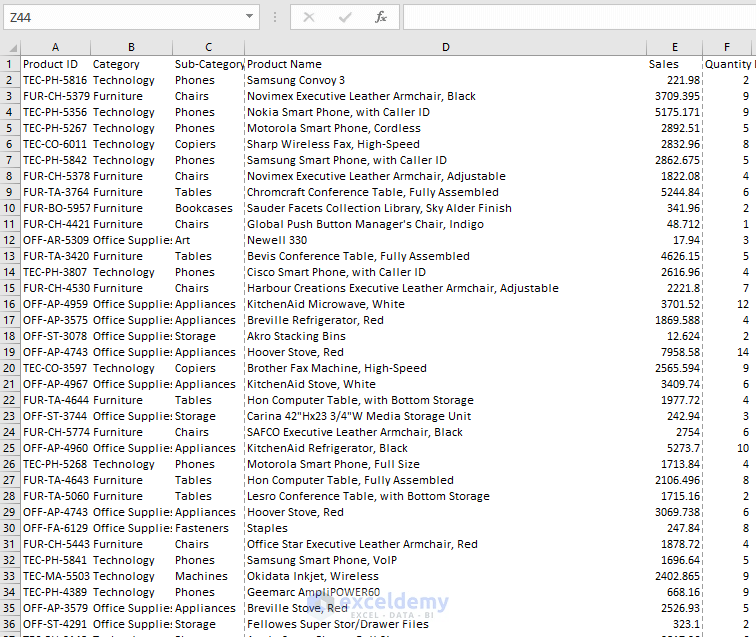
Task: Select row 1 header
Action: [x=10, y=64]
